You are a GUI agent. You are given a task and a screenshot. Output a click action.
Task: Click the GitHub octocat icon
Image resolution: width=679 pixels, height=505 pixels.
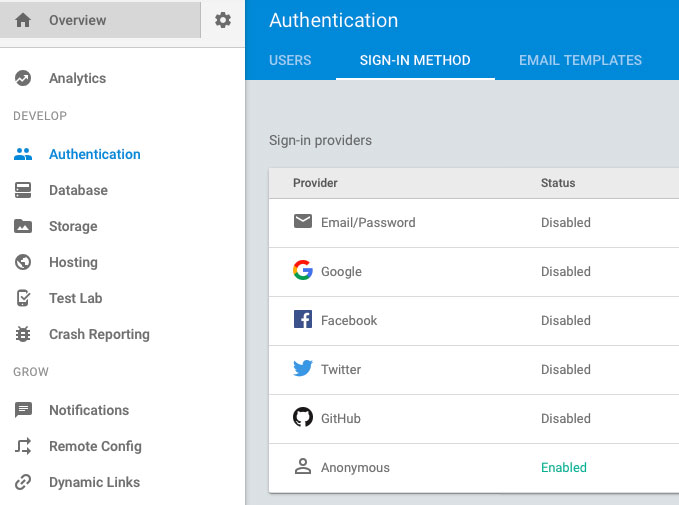303,417
